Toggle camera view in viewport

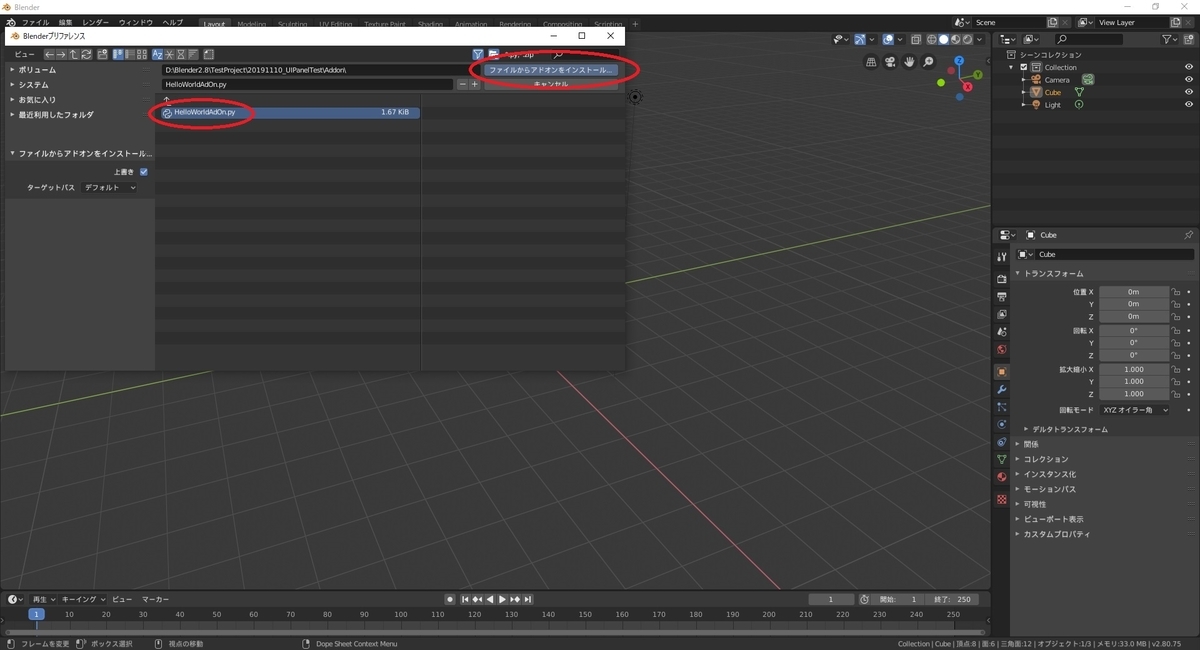pyautogui.click(x=890, y=62)
